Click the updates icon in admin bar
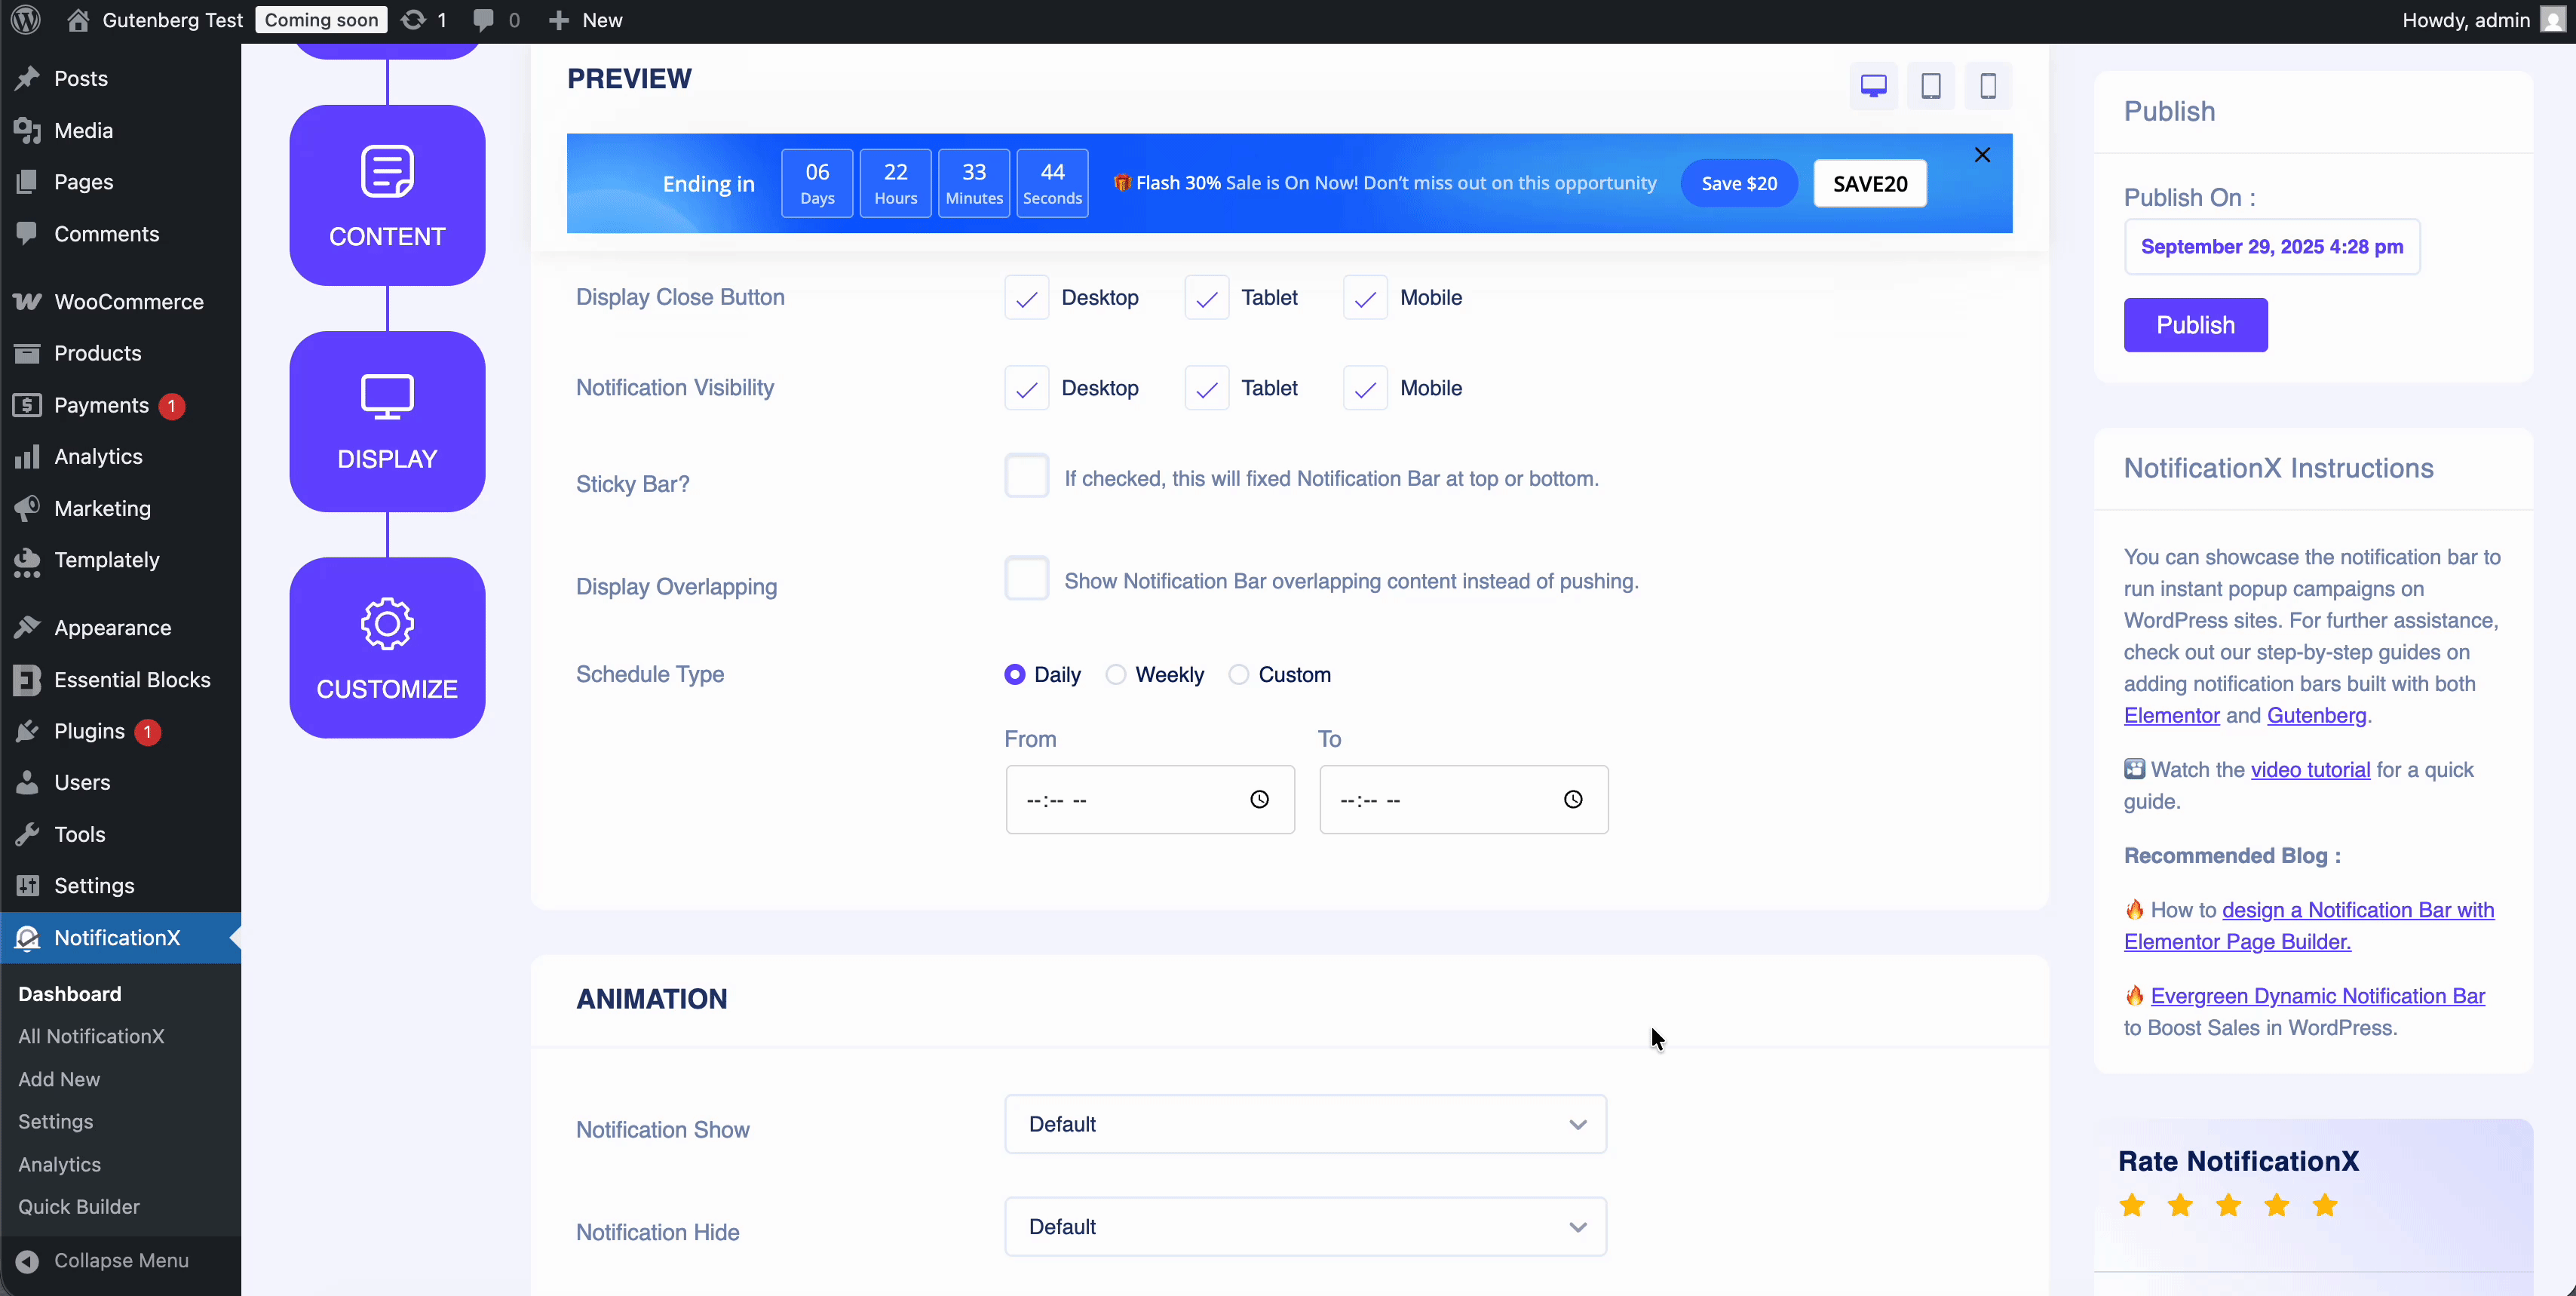The image size is (2576, 1296). tap(414, 20)
